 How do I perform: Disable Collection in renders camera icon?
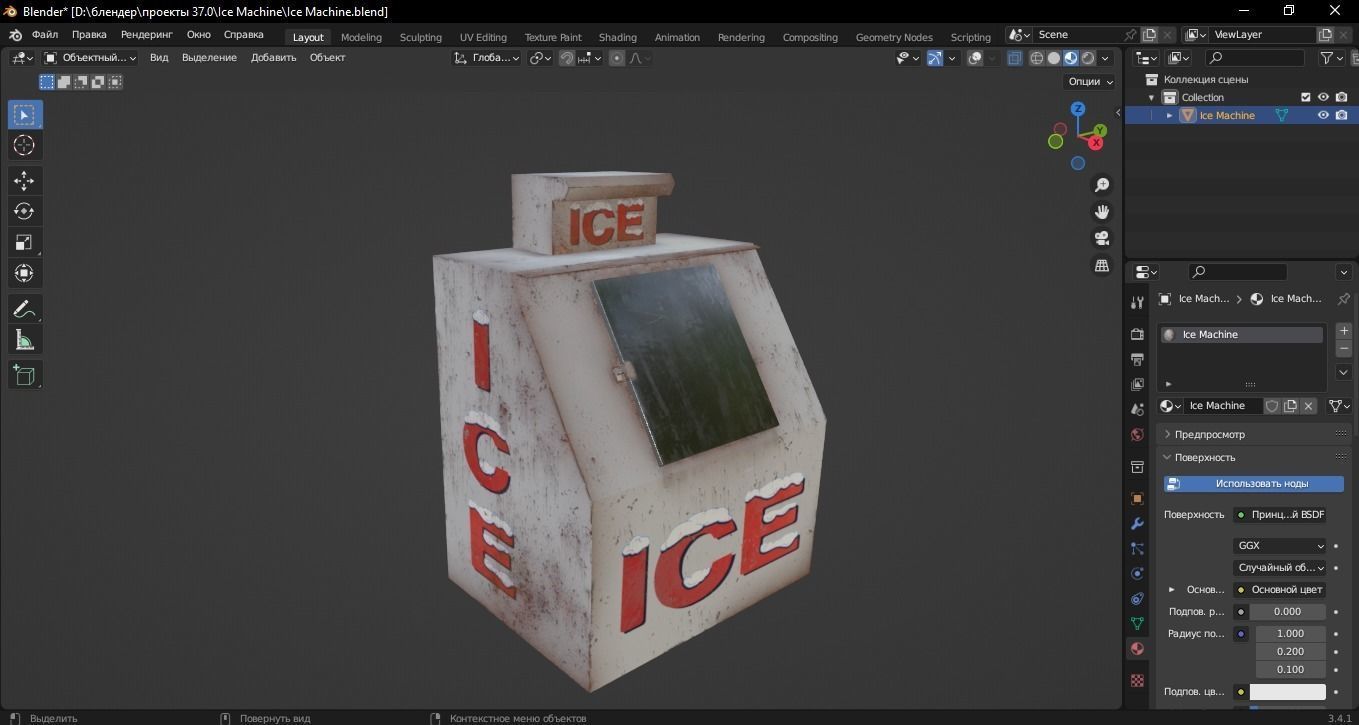[x=1341, y=97]
